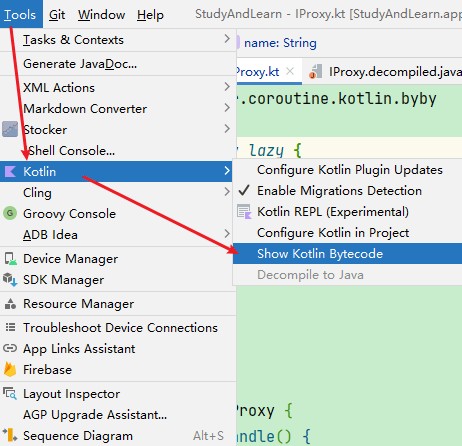Choose Configure Kotlin in Project

[x=347, y=233]
